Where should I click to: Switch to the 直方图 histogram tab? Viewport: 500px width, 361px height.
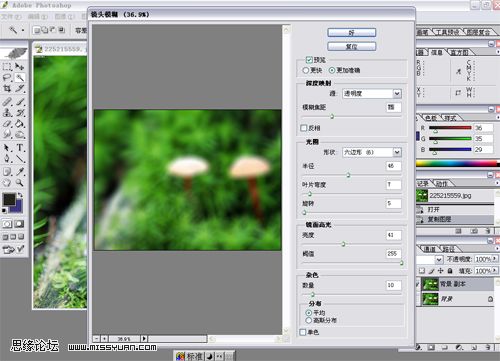pyautogui.click(x=459, y=52)
